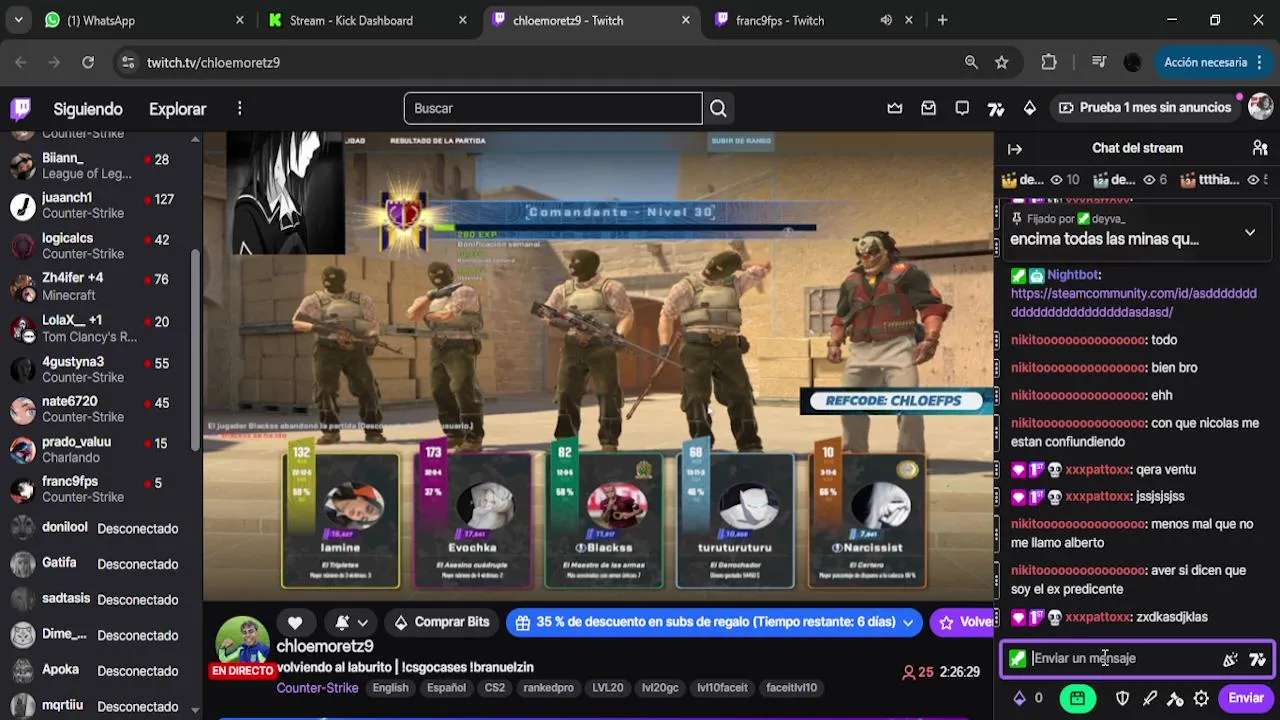Toggle the notification bell for chloemoretz9
The image size is (1280, 720).
(351, 622)
